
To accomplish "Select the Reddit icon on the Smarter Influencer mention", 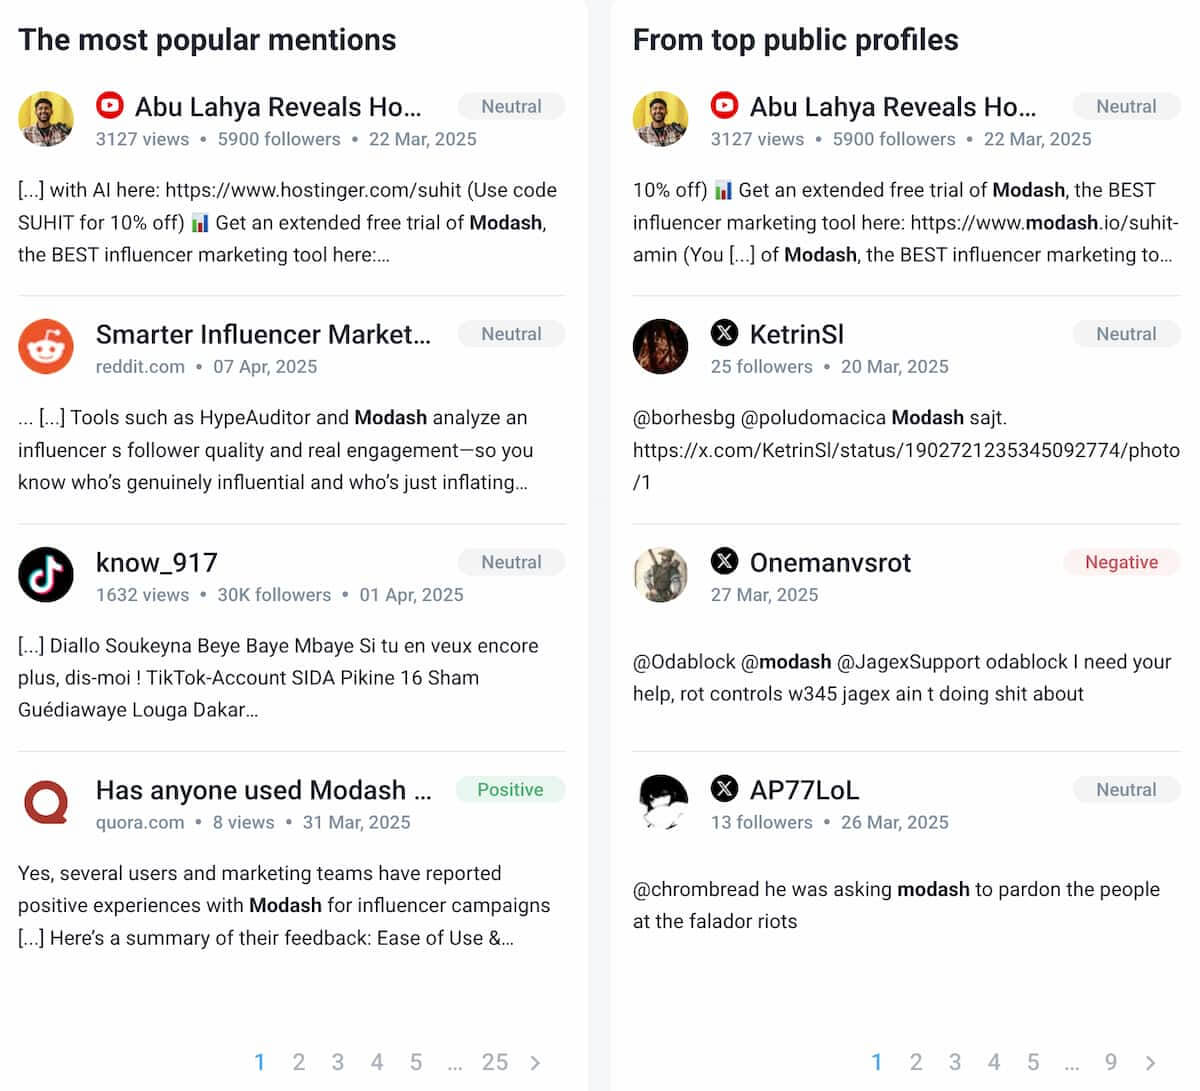I will coord(45,346).
